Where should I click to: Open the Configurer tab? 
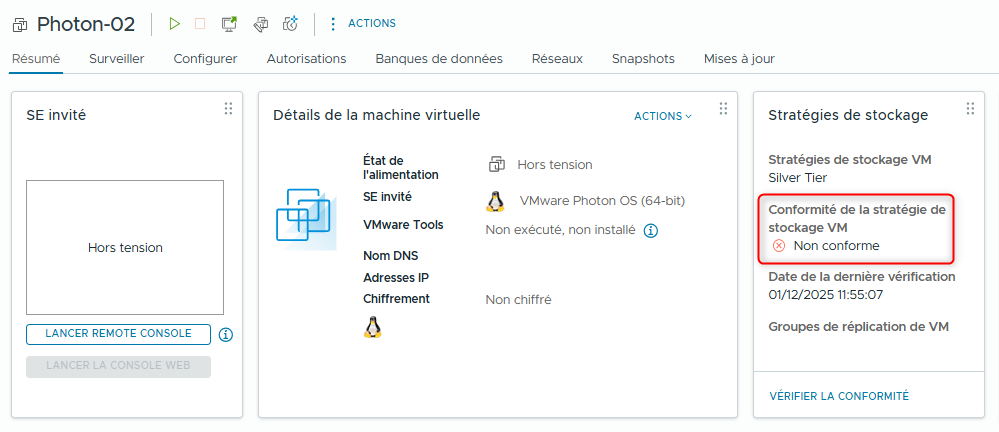[x=205, y=59]
